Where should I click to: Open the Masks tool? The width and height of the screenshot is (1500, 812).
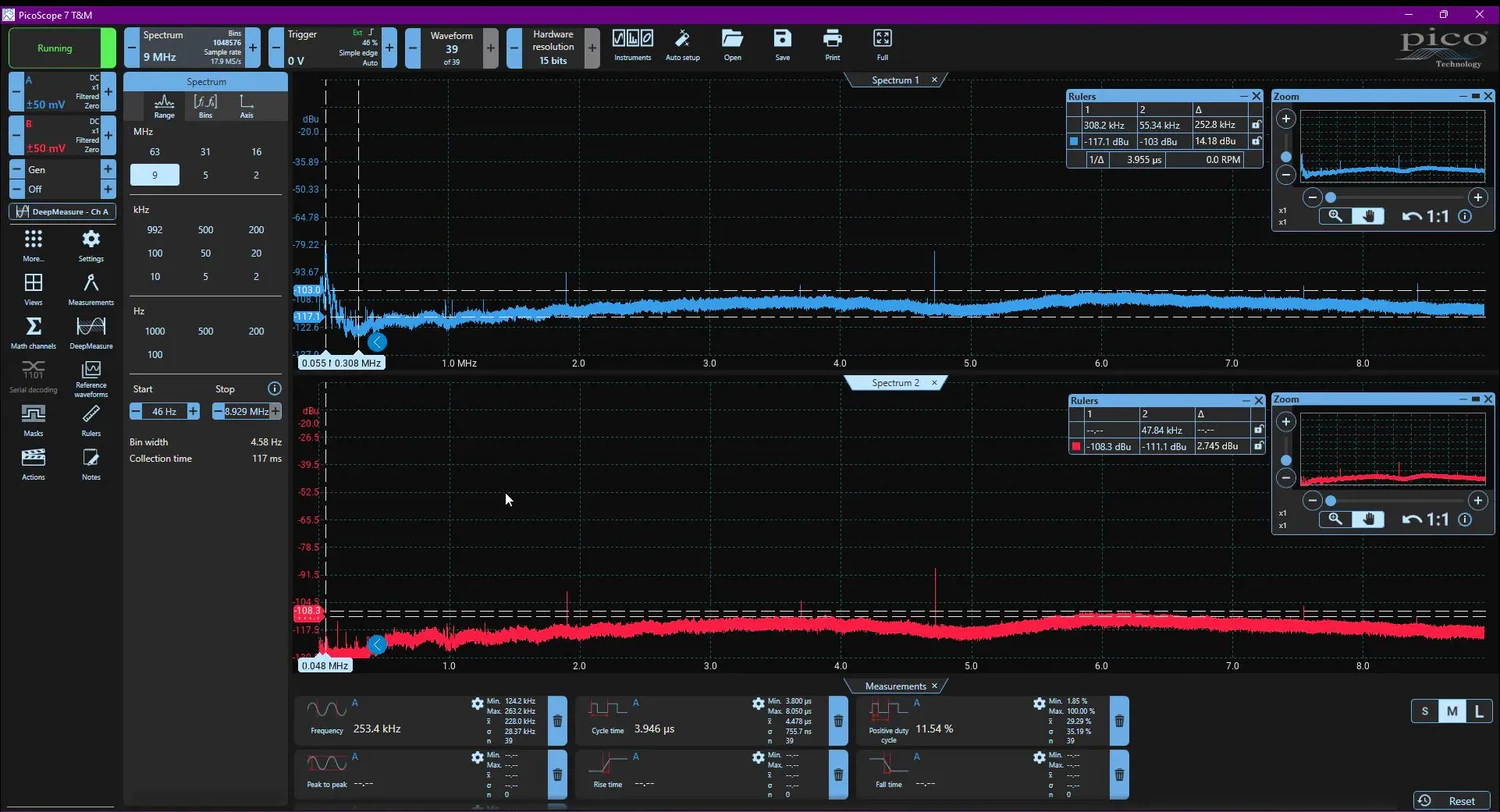[x=33, y=419]
